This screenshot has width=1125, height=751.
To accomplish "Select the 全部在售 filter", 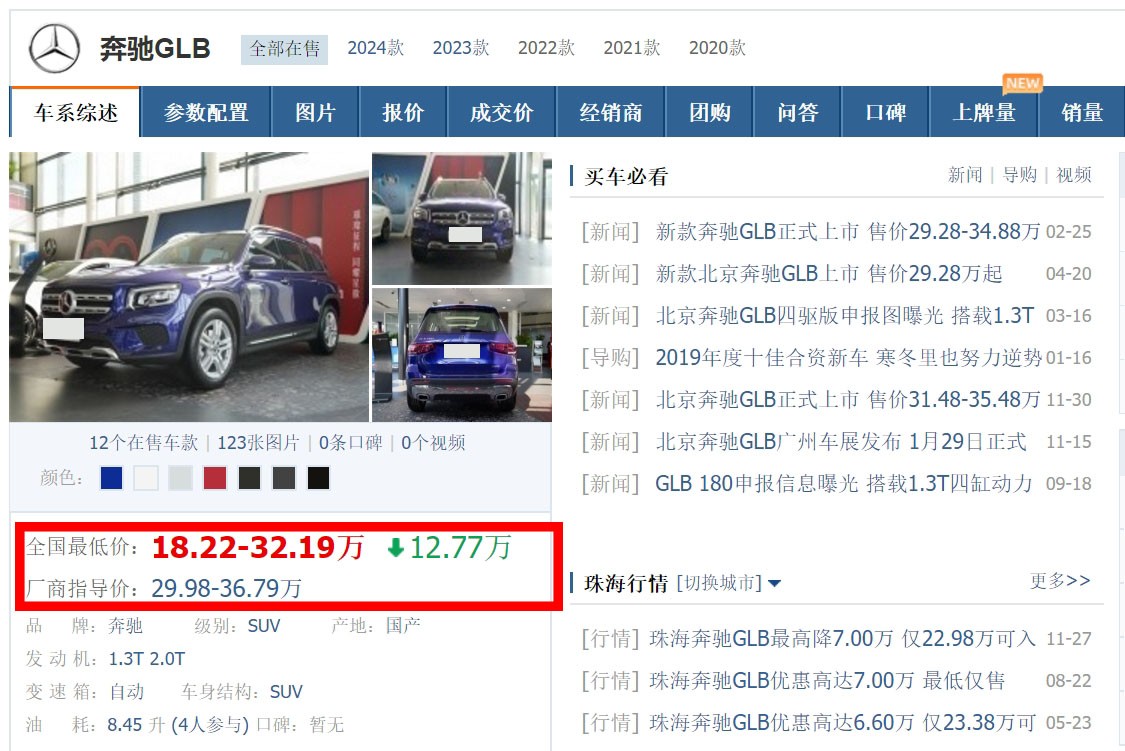I will coord(284,49).
